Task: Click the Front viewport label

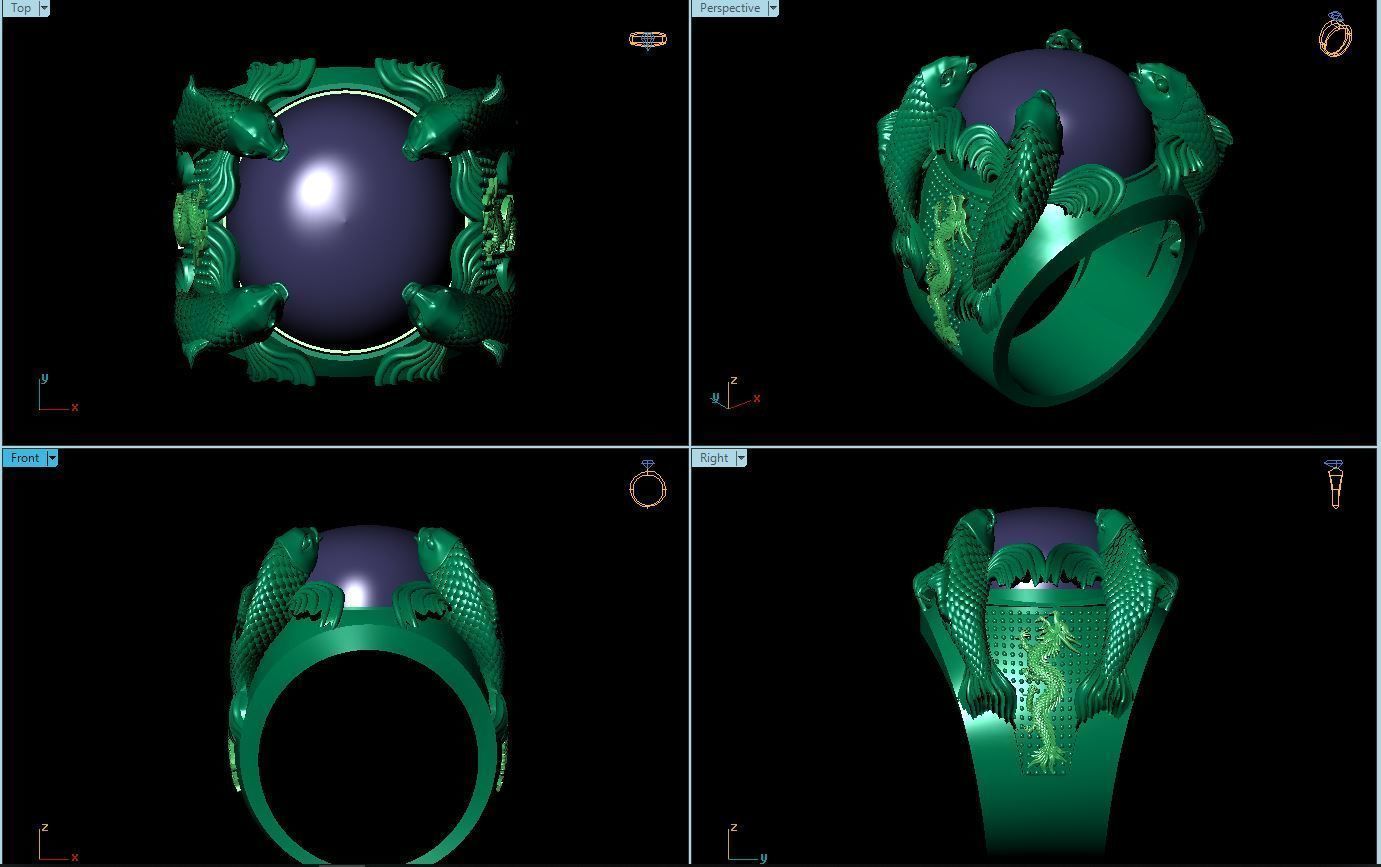Action: click(x=25, y=458)
